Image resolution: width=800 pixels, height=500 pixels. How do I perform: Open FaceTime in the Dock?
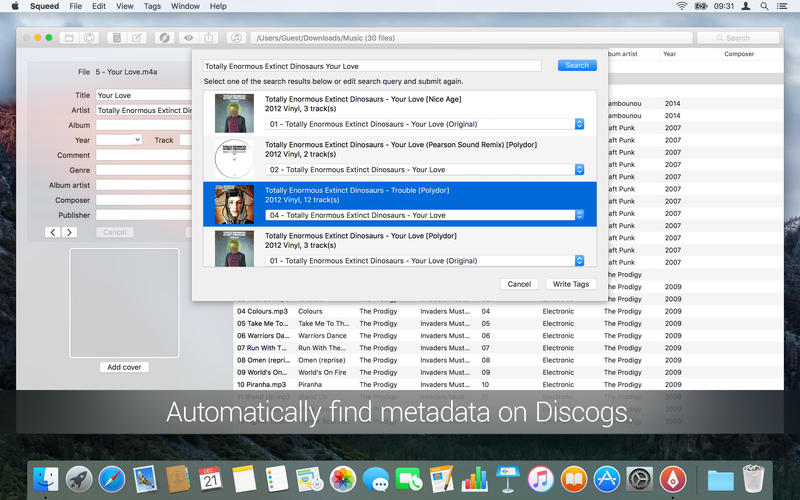[x=409, y=480]
